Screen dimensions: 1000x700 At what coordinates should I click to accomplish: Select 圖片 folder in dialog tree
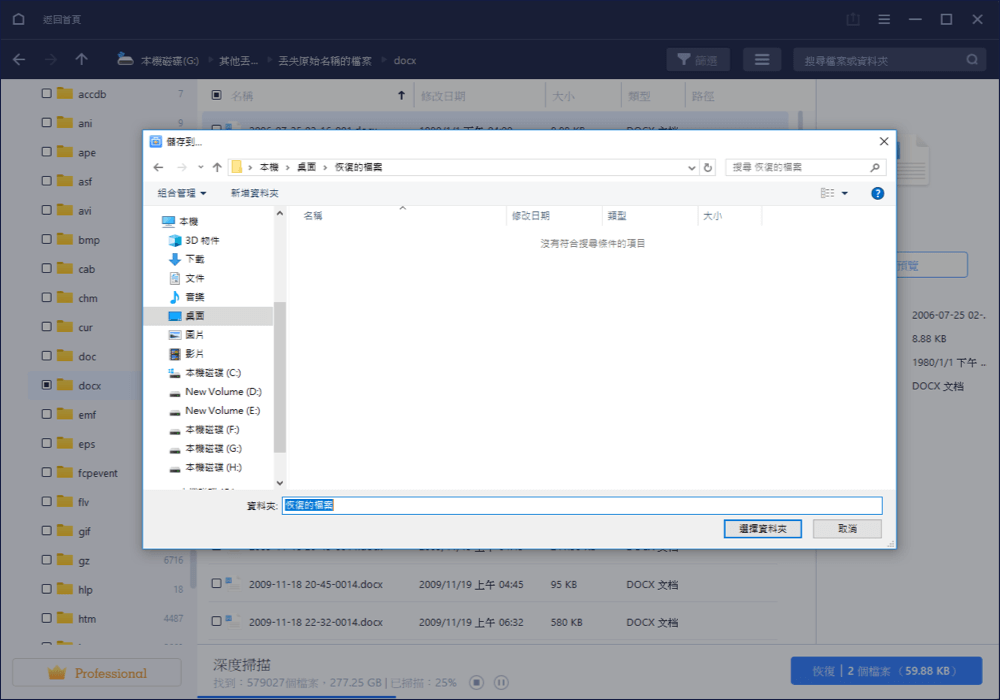click(195, 335)
